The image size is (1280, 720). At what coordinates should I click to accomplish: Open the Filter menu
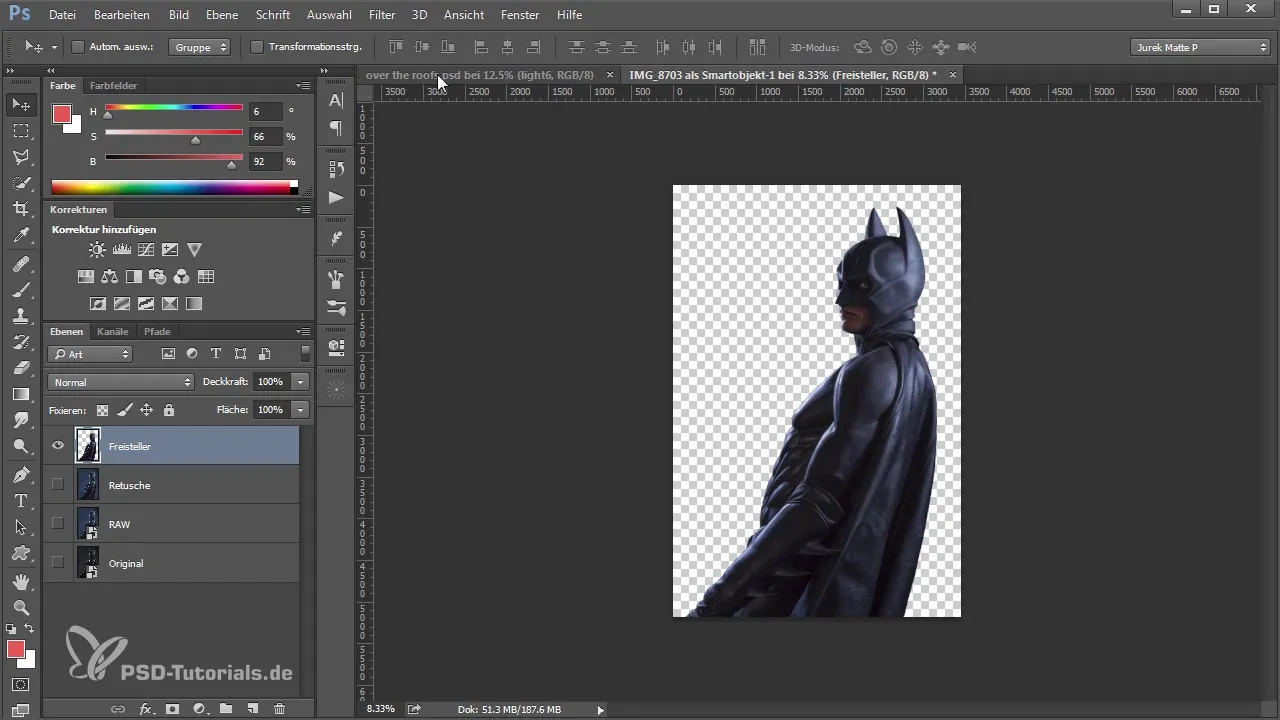[x=381, y=15]
